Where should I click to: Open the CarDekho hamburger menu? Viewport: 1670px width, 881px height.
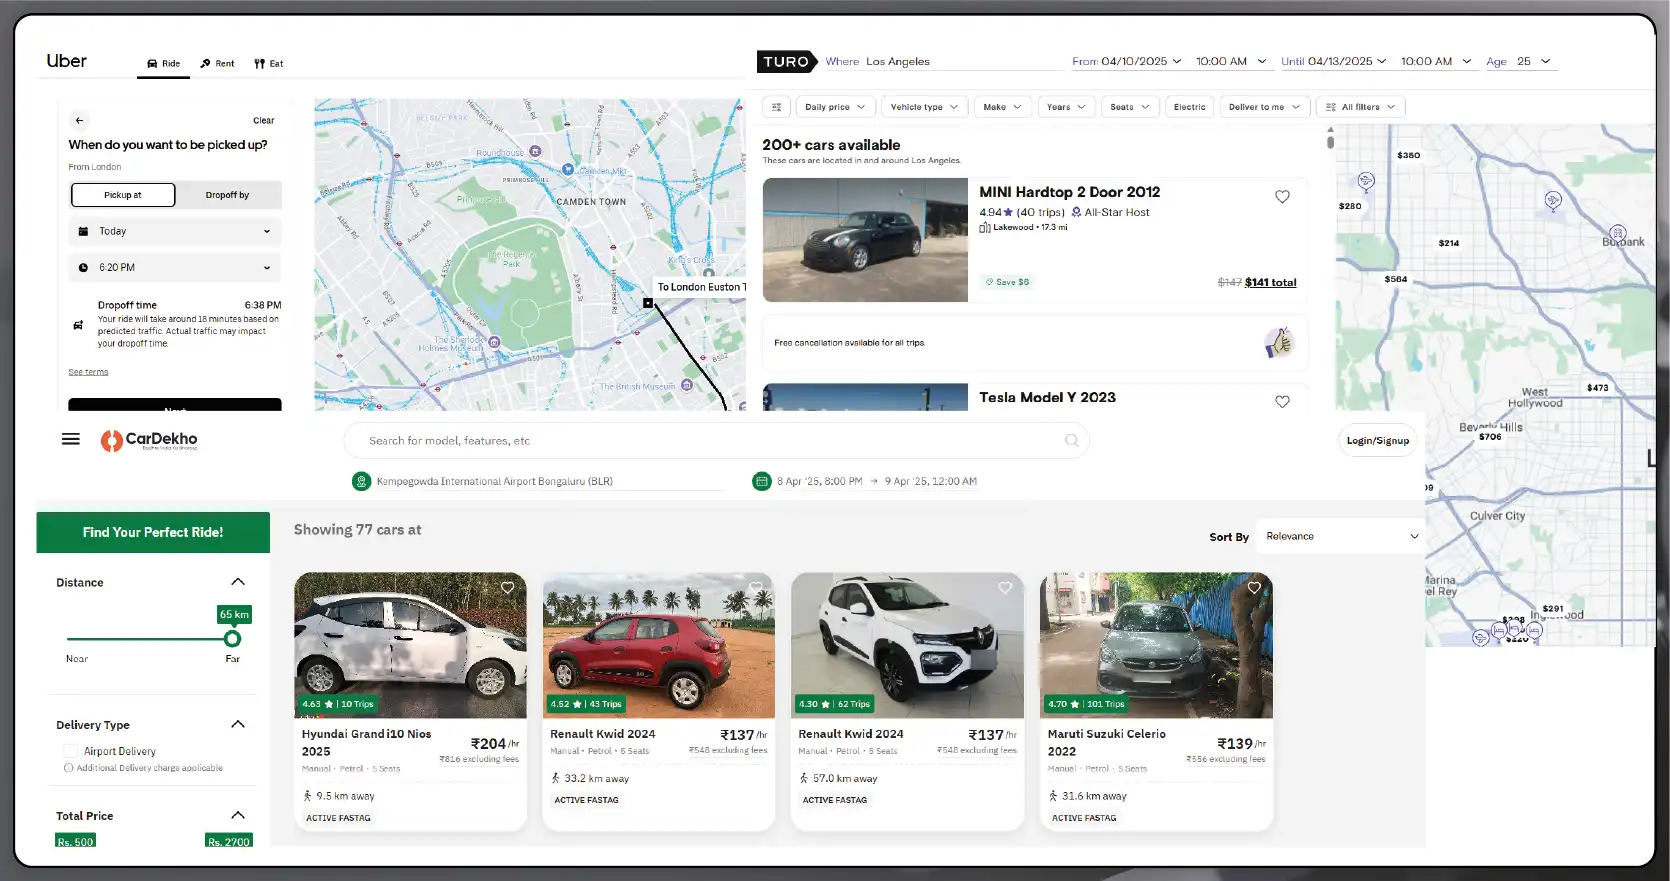[71, 439]
